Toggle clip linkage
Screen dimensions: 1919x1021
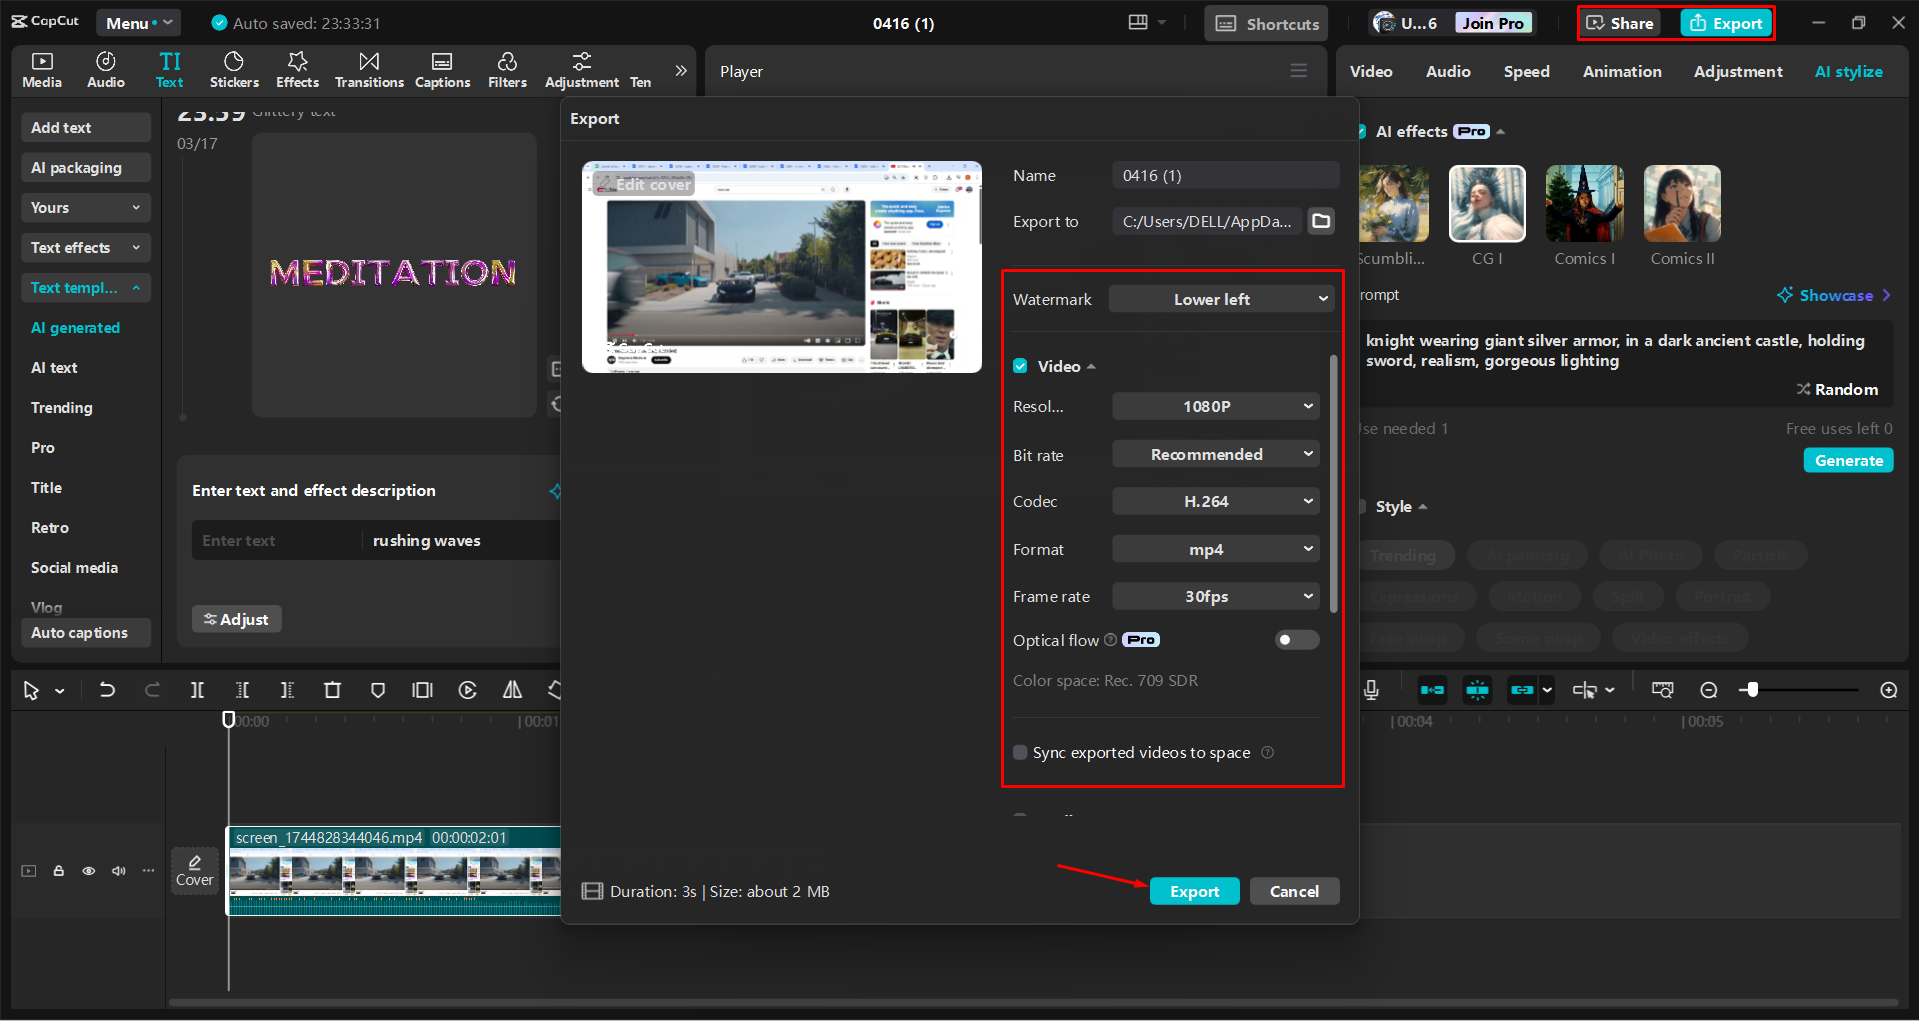1522,690
